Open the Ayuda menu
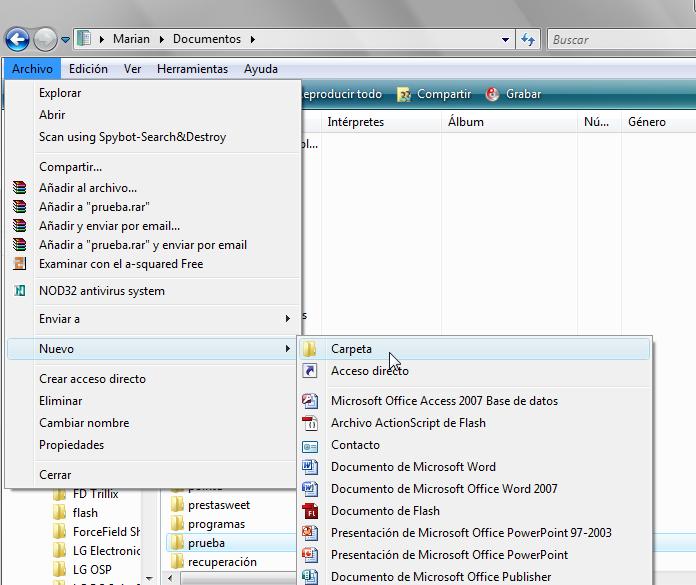The height and width of the screenshot is (585, 696). click(x=261, y=69)
